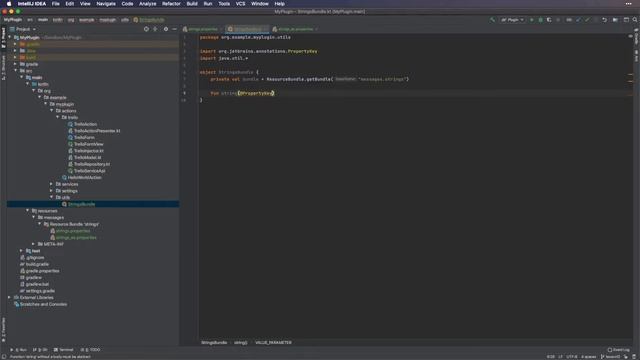The height and width of the screenshot is (360, 640).
Task: Expand the test folder node
Action: pos(22,251)
